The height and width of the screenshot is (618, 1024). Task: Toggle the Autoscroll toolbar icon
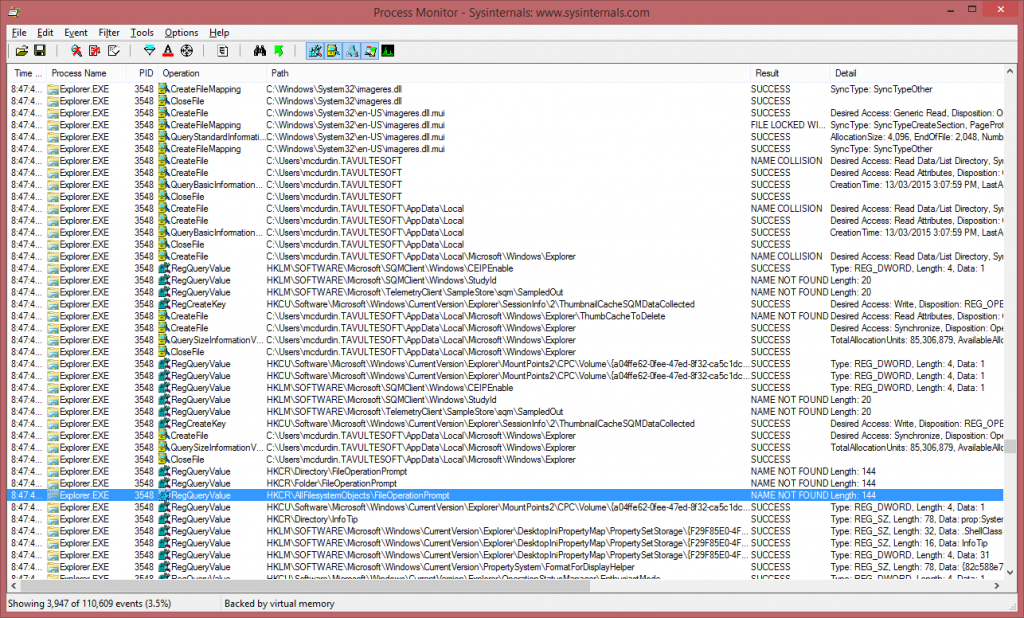click(x=95, y=51)
